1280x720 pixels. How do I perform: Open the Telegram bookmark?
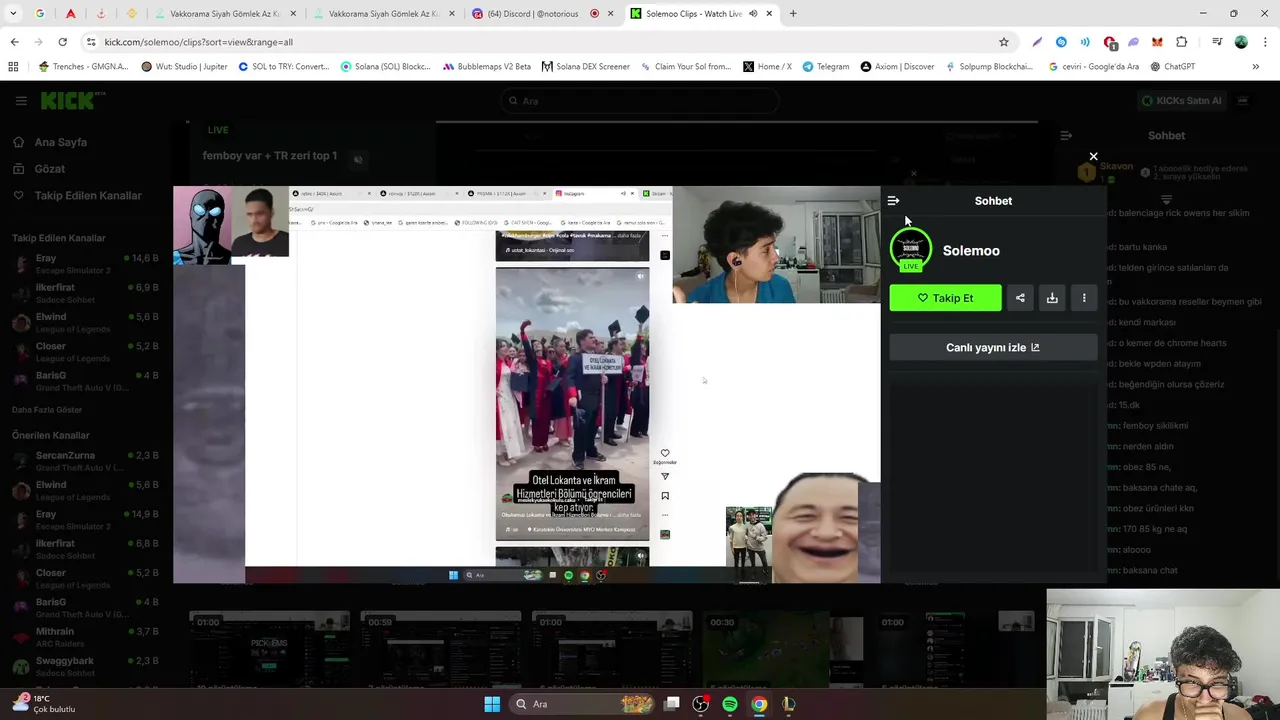click(x=825, y=67)
